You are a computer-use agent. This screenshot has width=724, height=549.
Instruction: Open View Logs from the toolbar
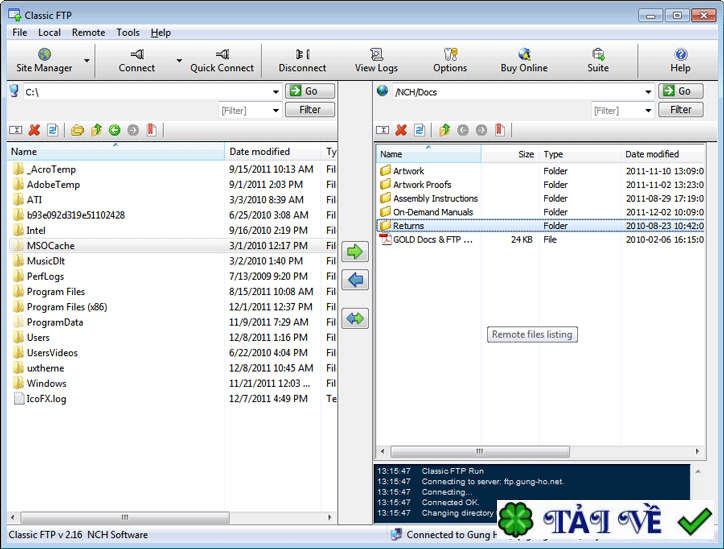tap(376, 60)
